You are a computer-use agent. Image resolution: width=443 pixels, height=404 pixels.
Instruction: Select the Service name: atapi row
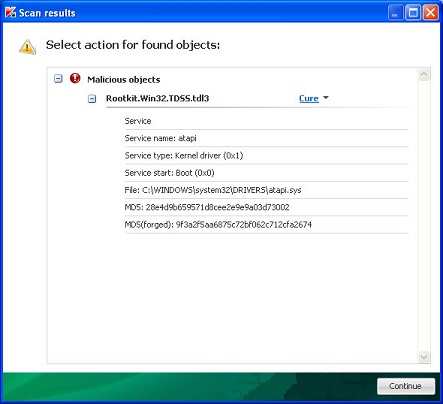pyautogui.click(x=266, y=138)
